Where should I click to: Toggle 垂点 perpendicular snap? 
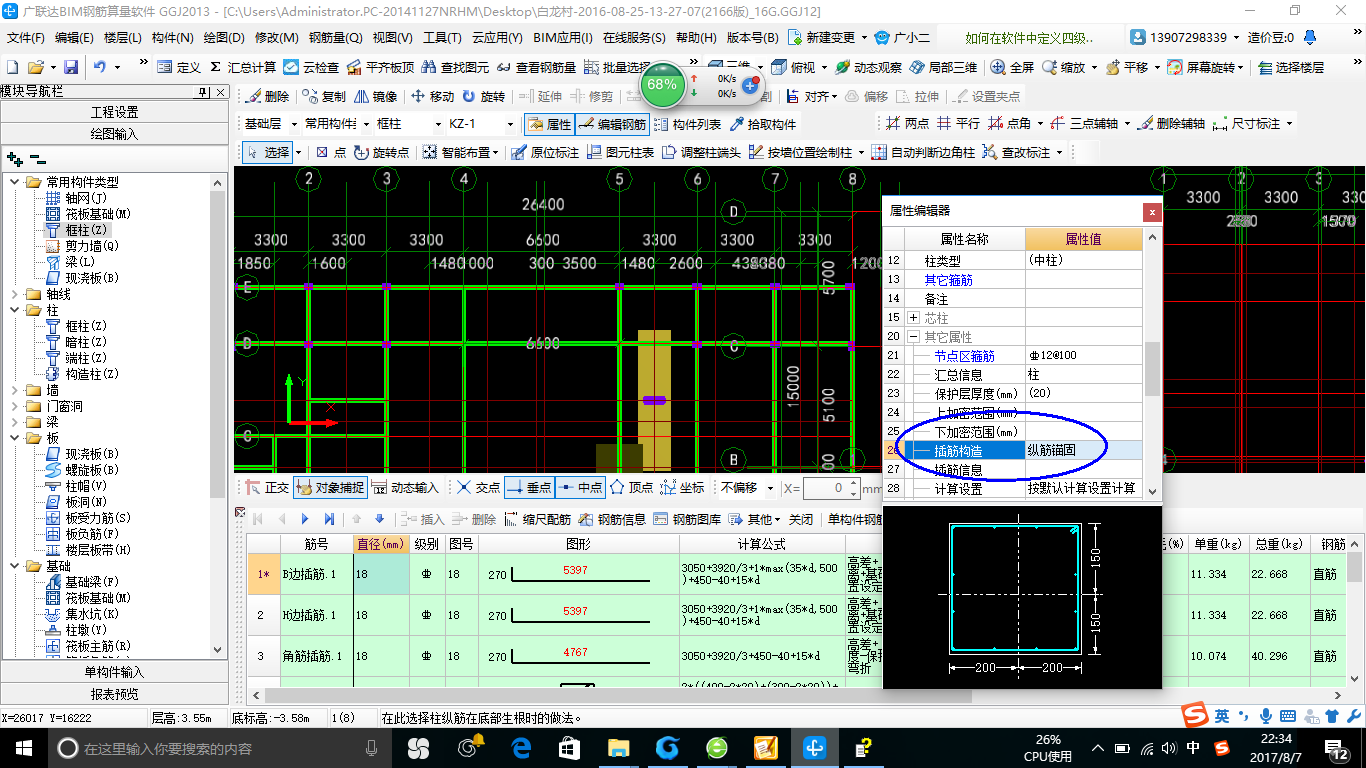click(529, 488)
